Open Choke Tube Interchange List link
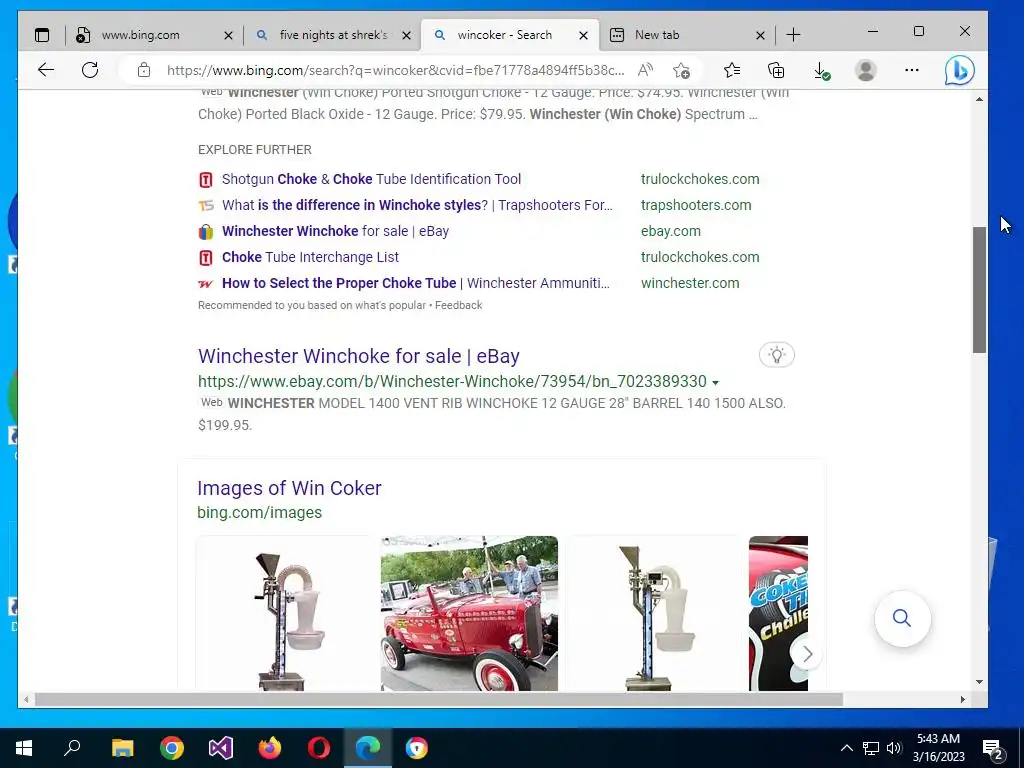Screen dimensions: 1024x768 point(310,257)
